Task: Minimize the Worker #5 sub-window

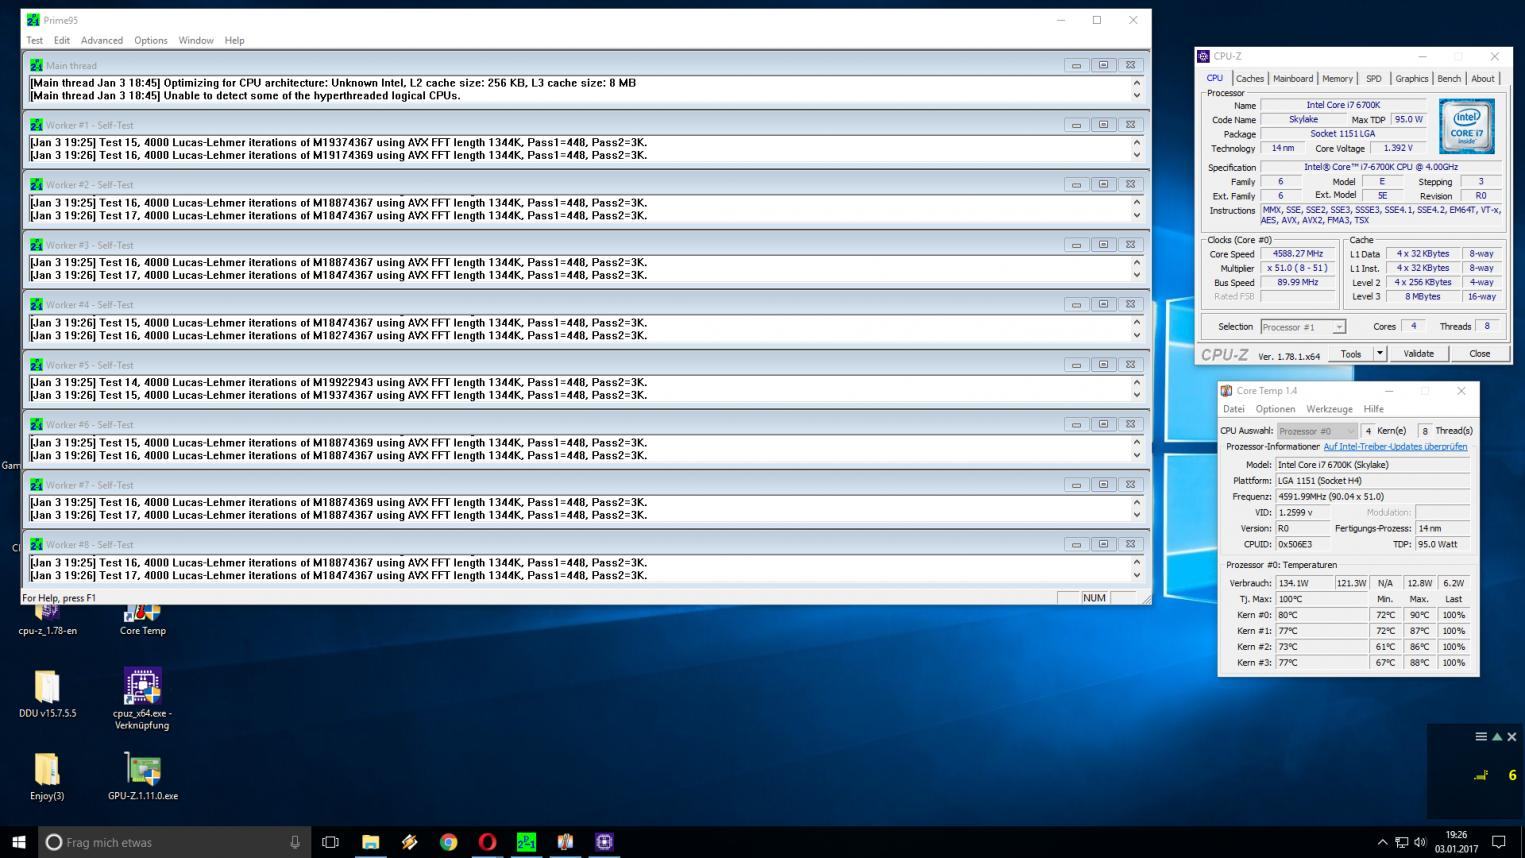Action: coord(1076,365)
